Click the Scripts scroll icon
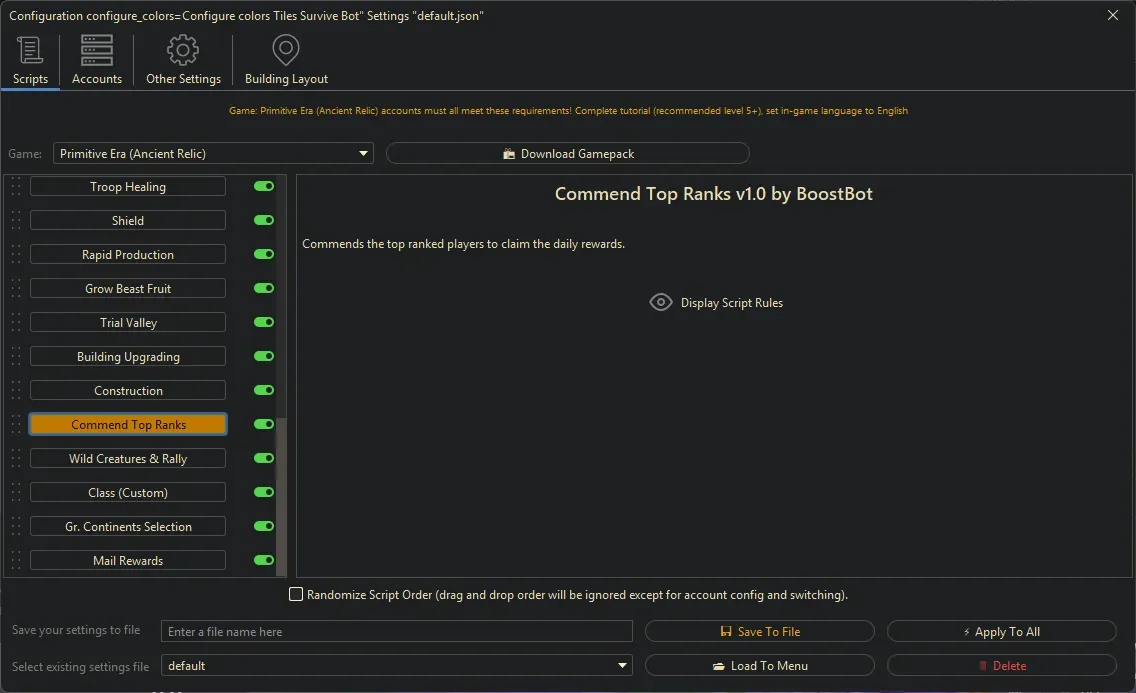The height and width of the screenshot is (693, 1136). click(29, 49)
